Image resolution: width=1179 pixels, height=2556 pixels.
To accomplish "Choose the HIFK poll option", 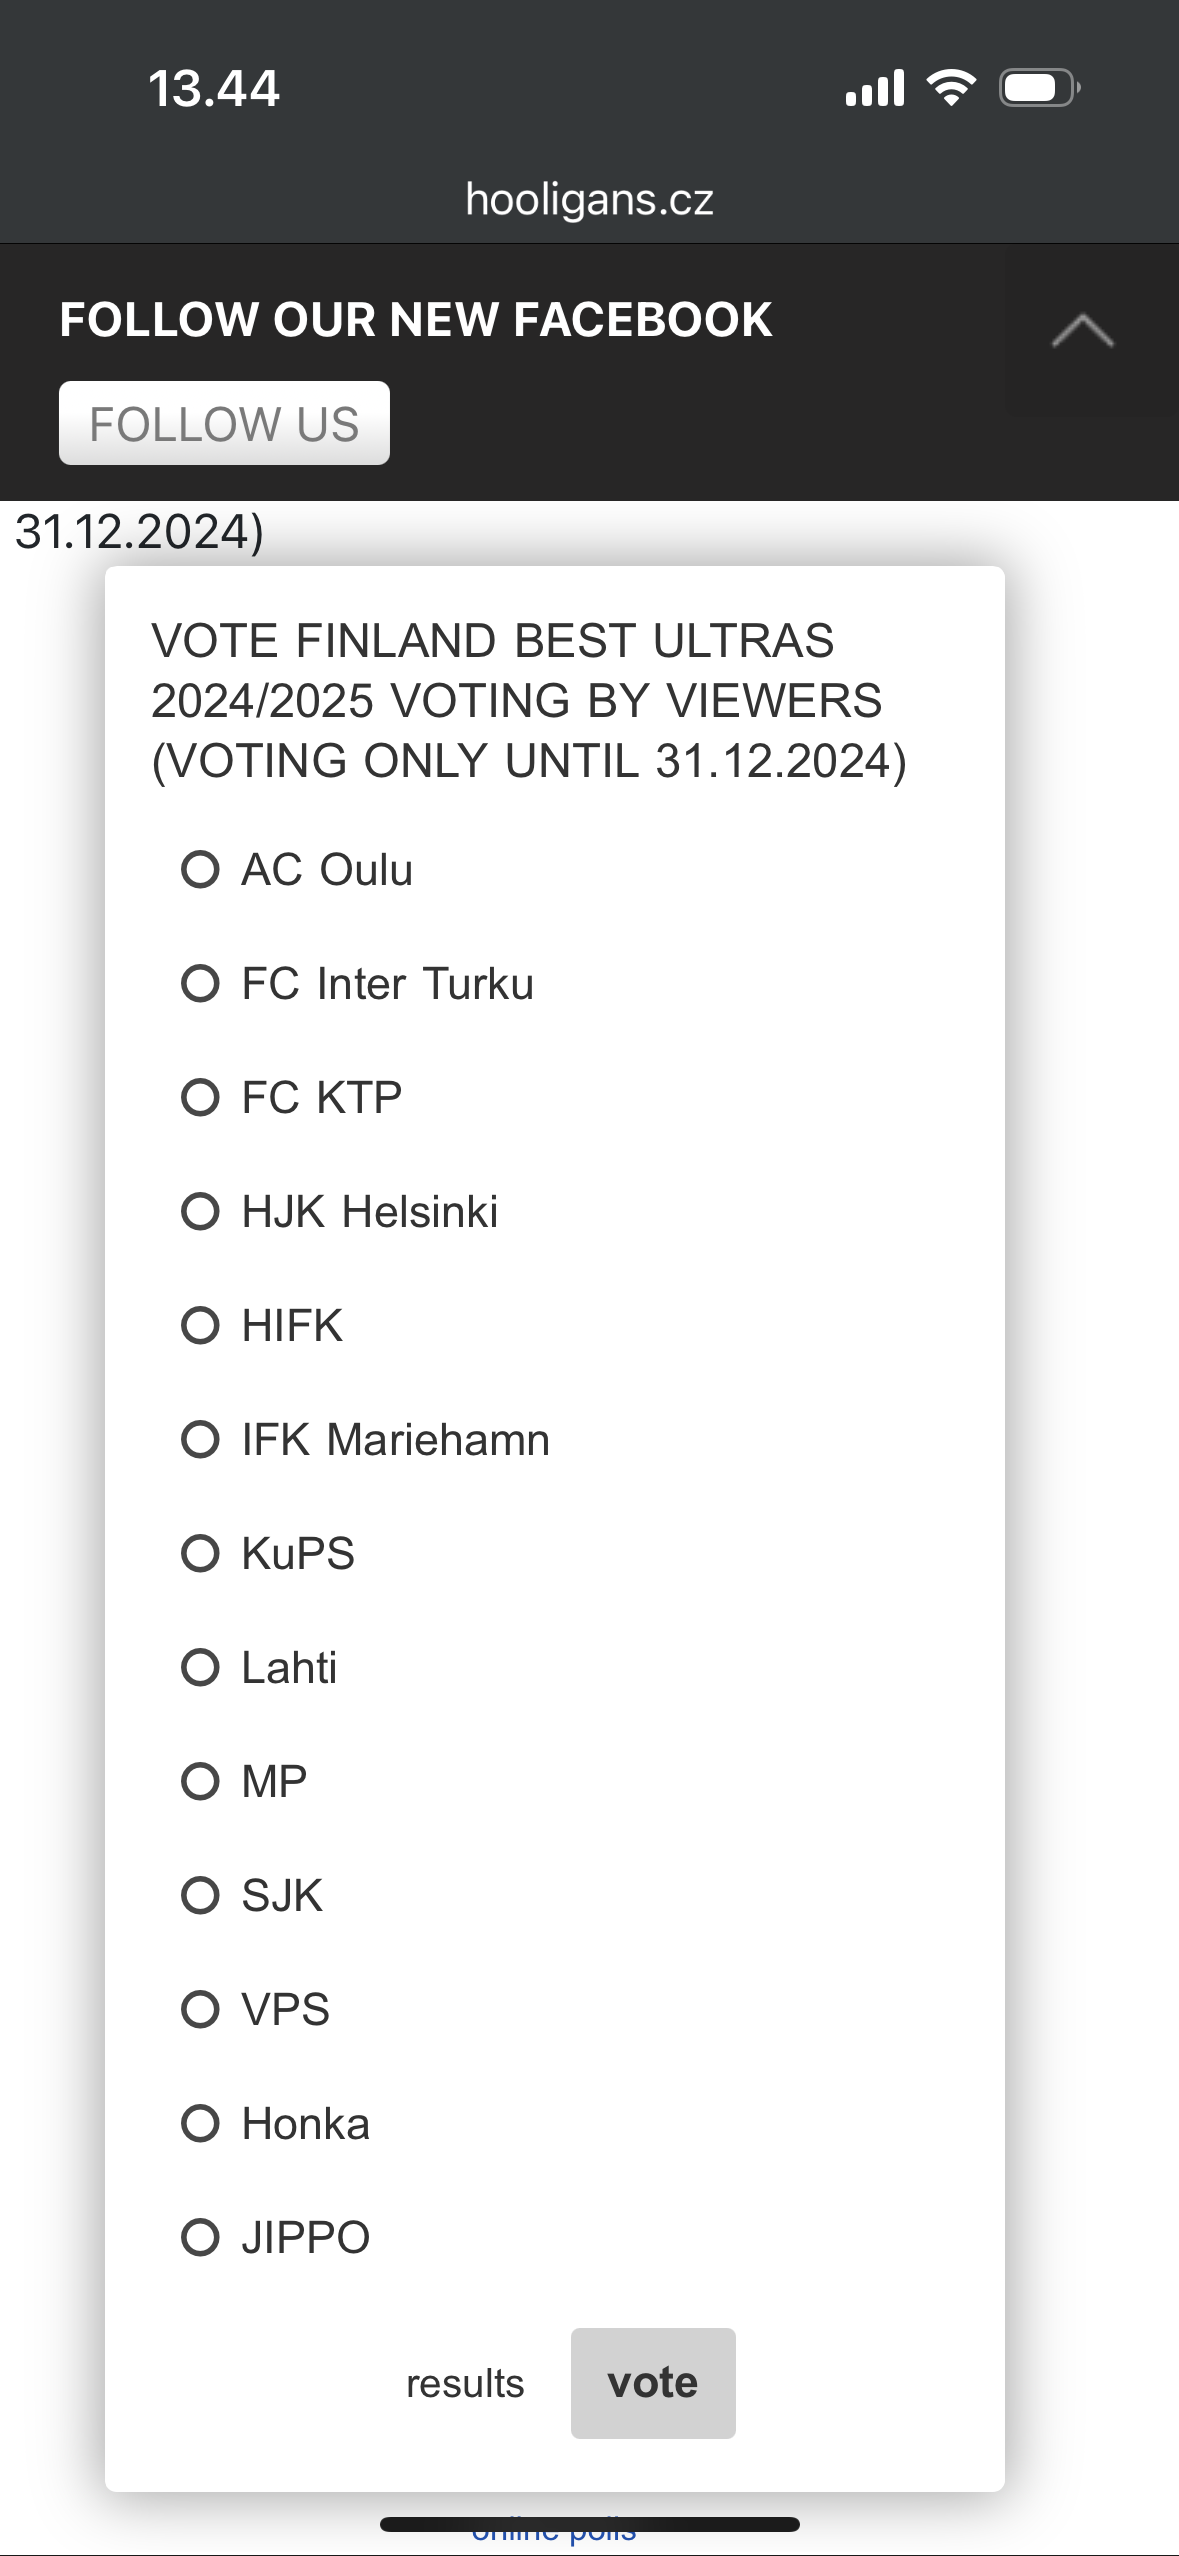I will [200, 1325].
